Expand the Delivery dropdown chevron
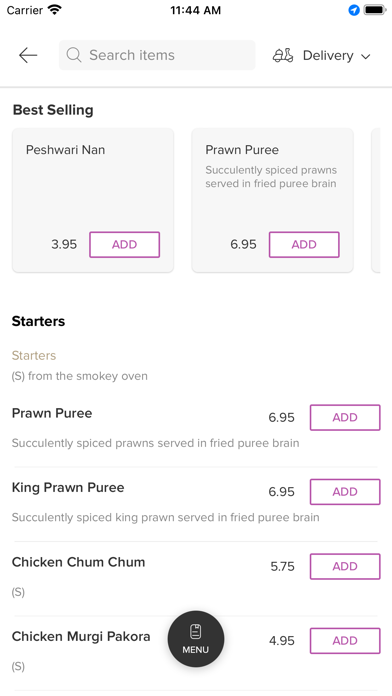The image size is (392, 696). point(365,56)
